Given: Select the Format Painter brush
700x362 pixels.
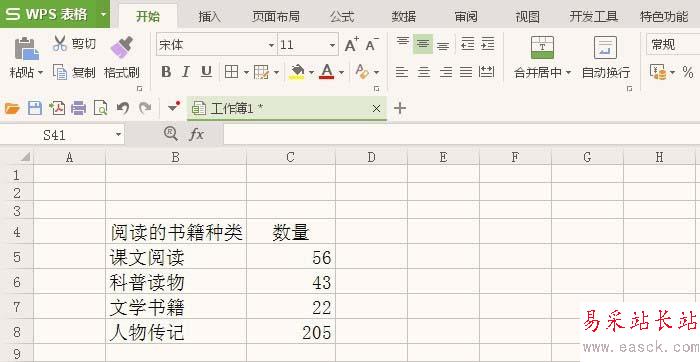Looking at the screenshot, I should [121, 48].
